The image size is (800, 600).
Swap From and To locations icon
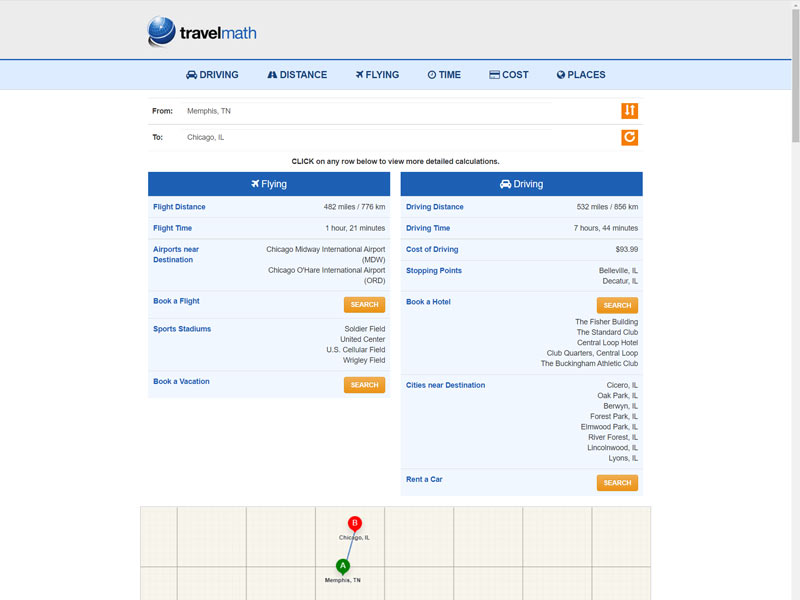629,111
